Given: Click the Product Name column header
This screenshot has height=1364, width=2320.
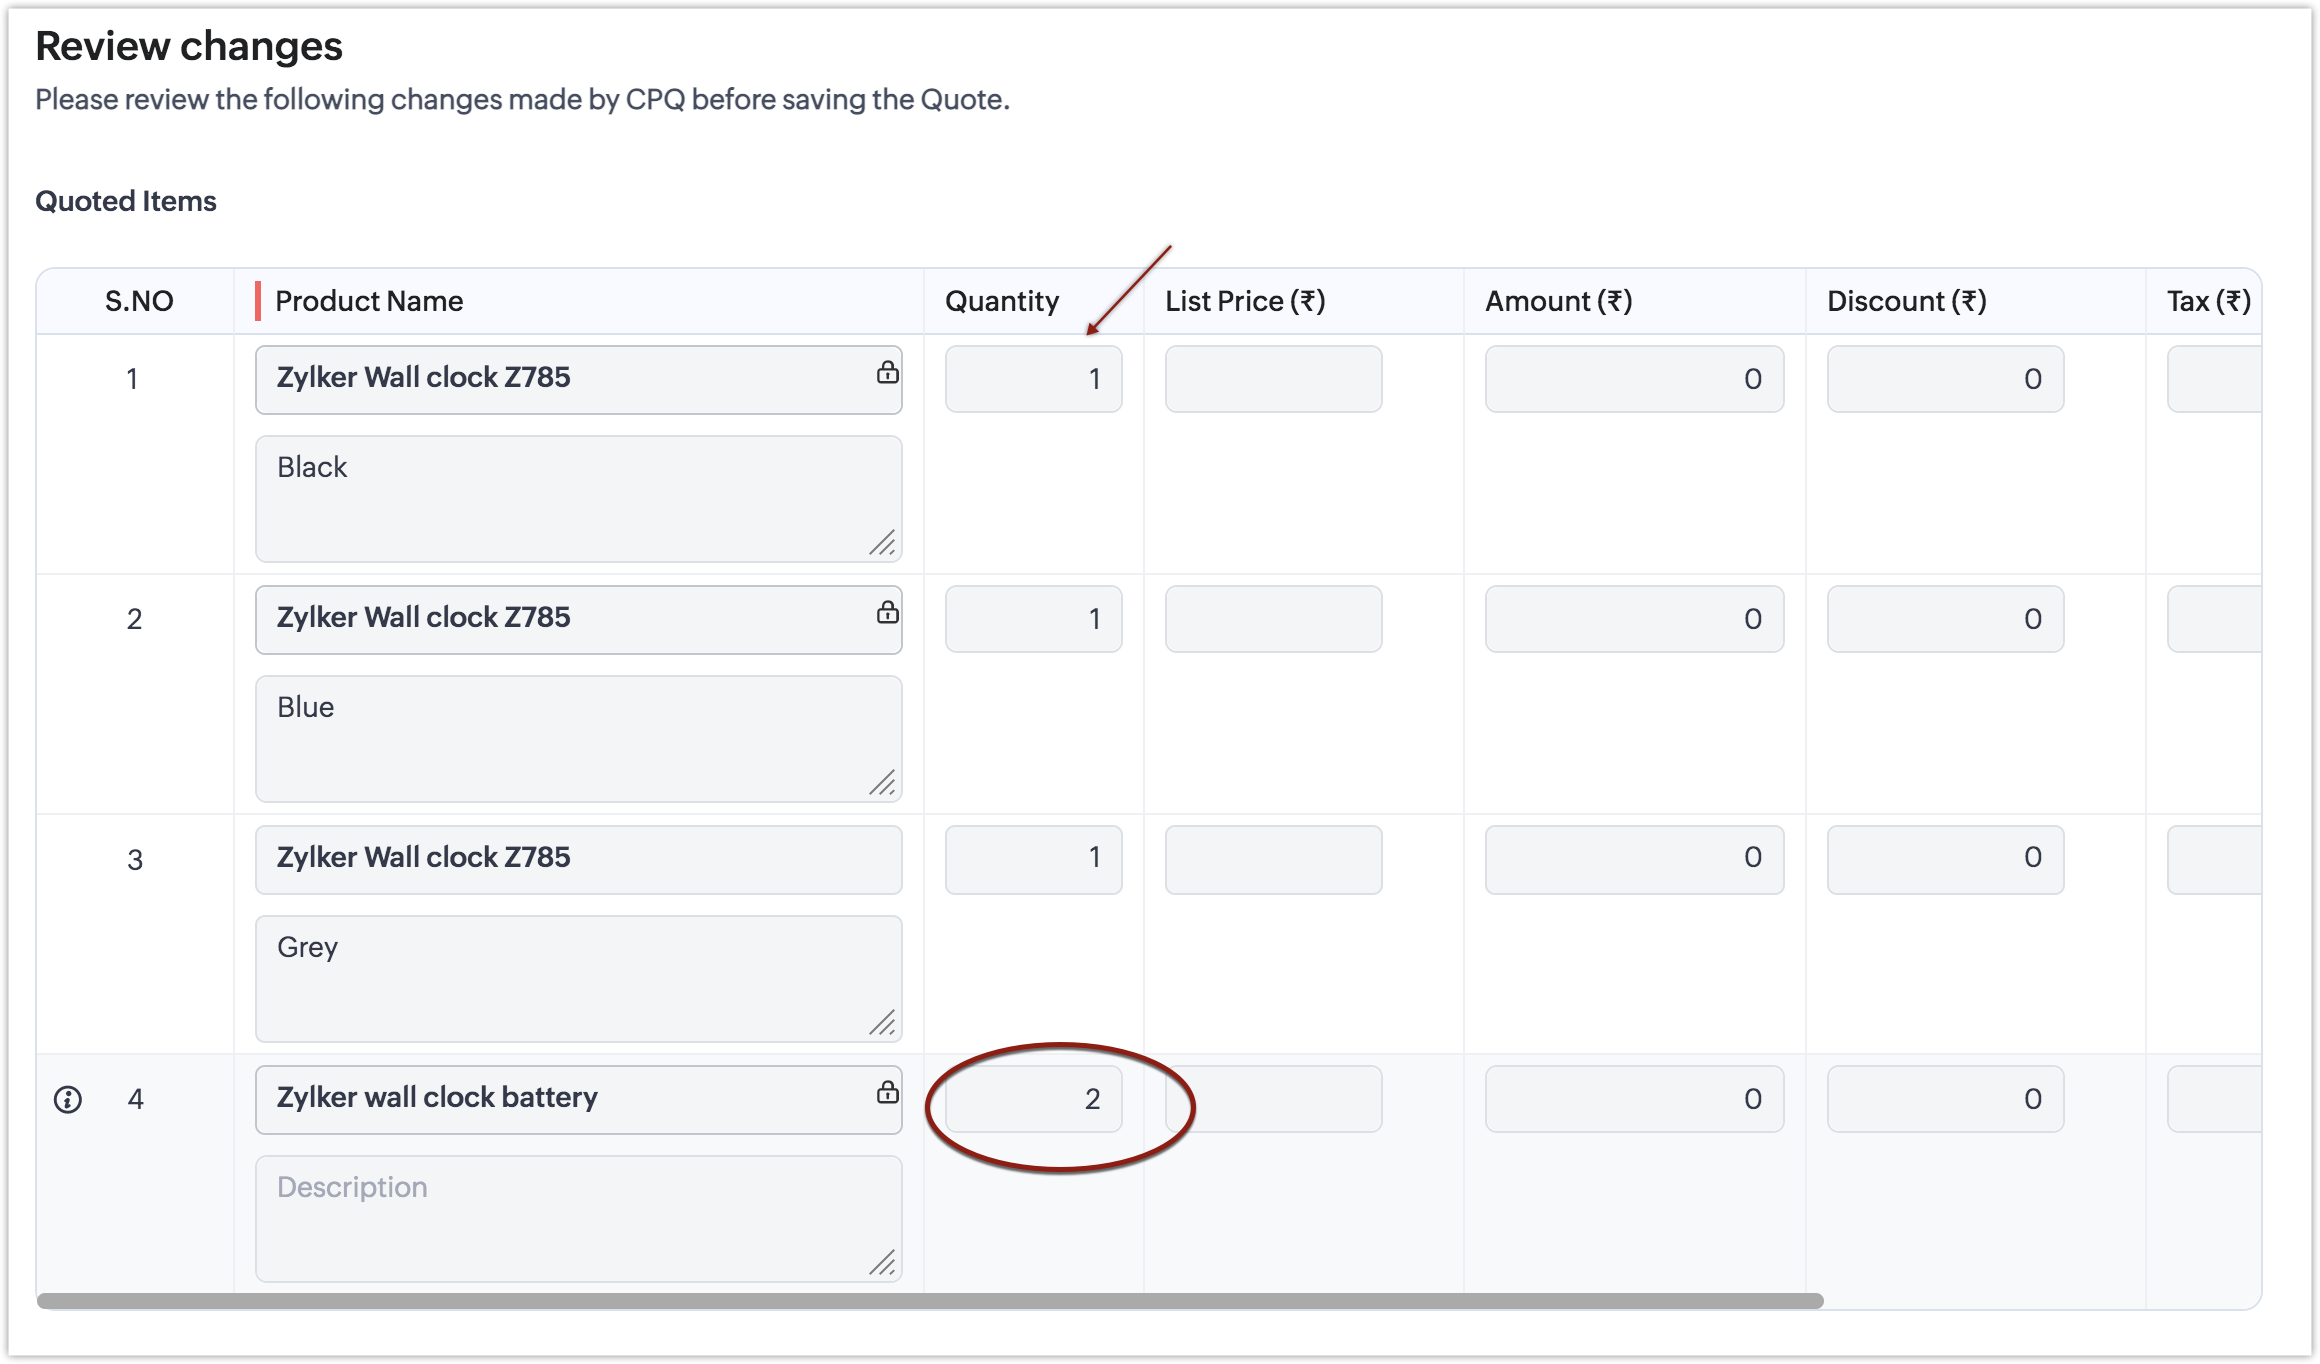Looking at the screenshot, I should (369, 301).
